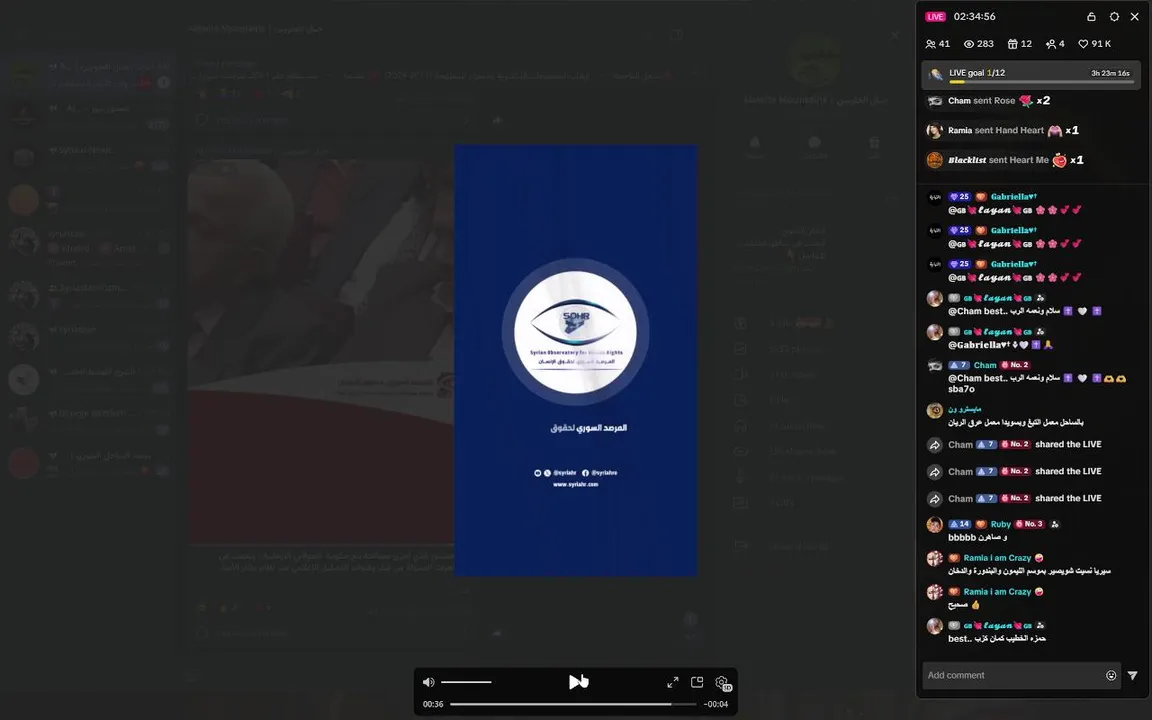Click the play button in video controls
Image resolution: width=1152 pixels, height=720 pixels.
[x=576, y=682]
